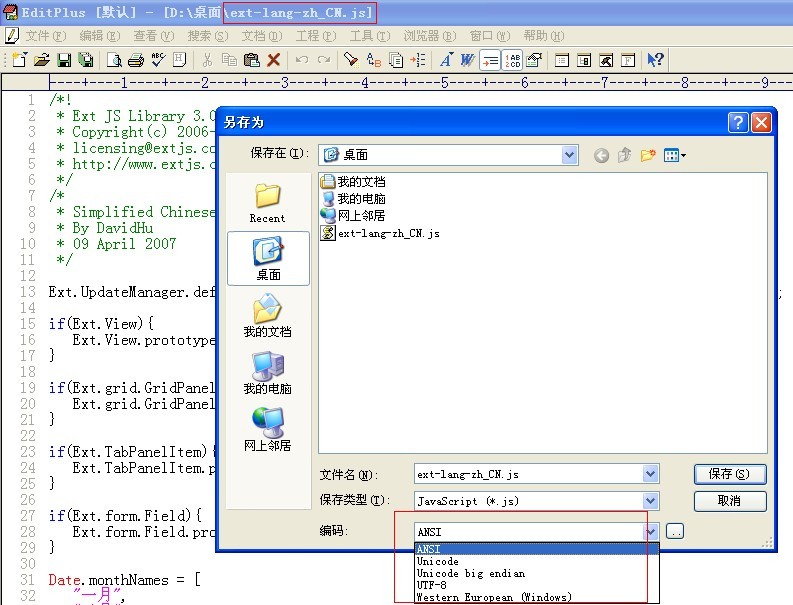Choose Unicode in the encoding list

tap(537, 561)
